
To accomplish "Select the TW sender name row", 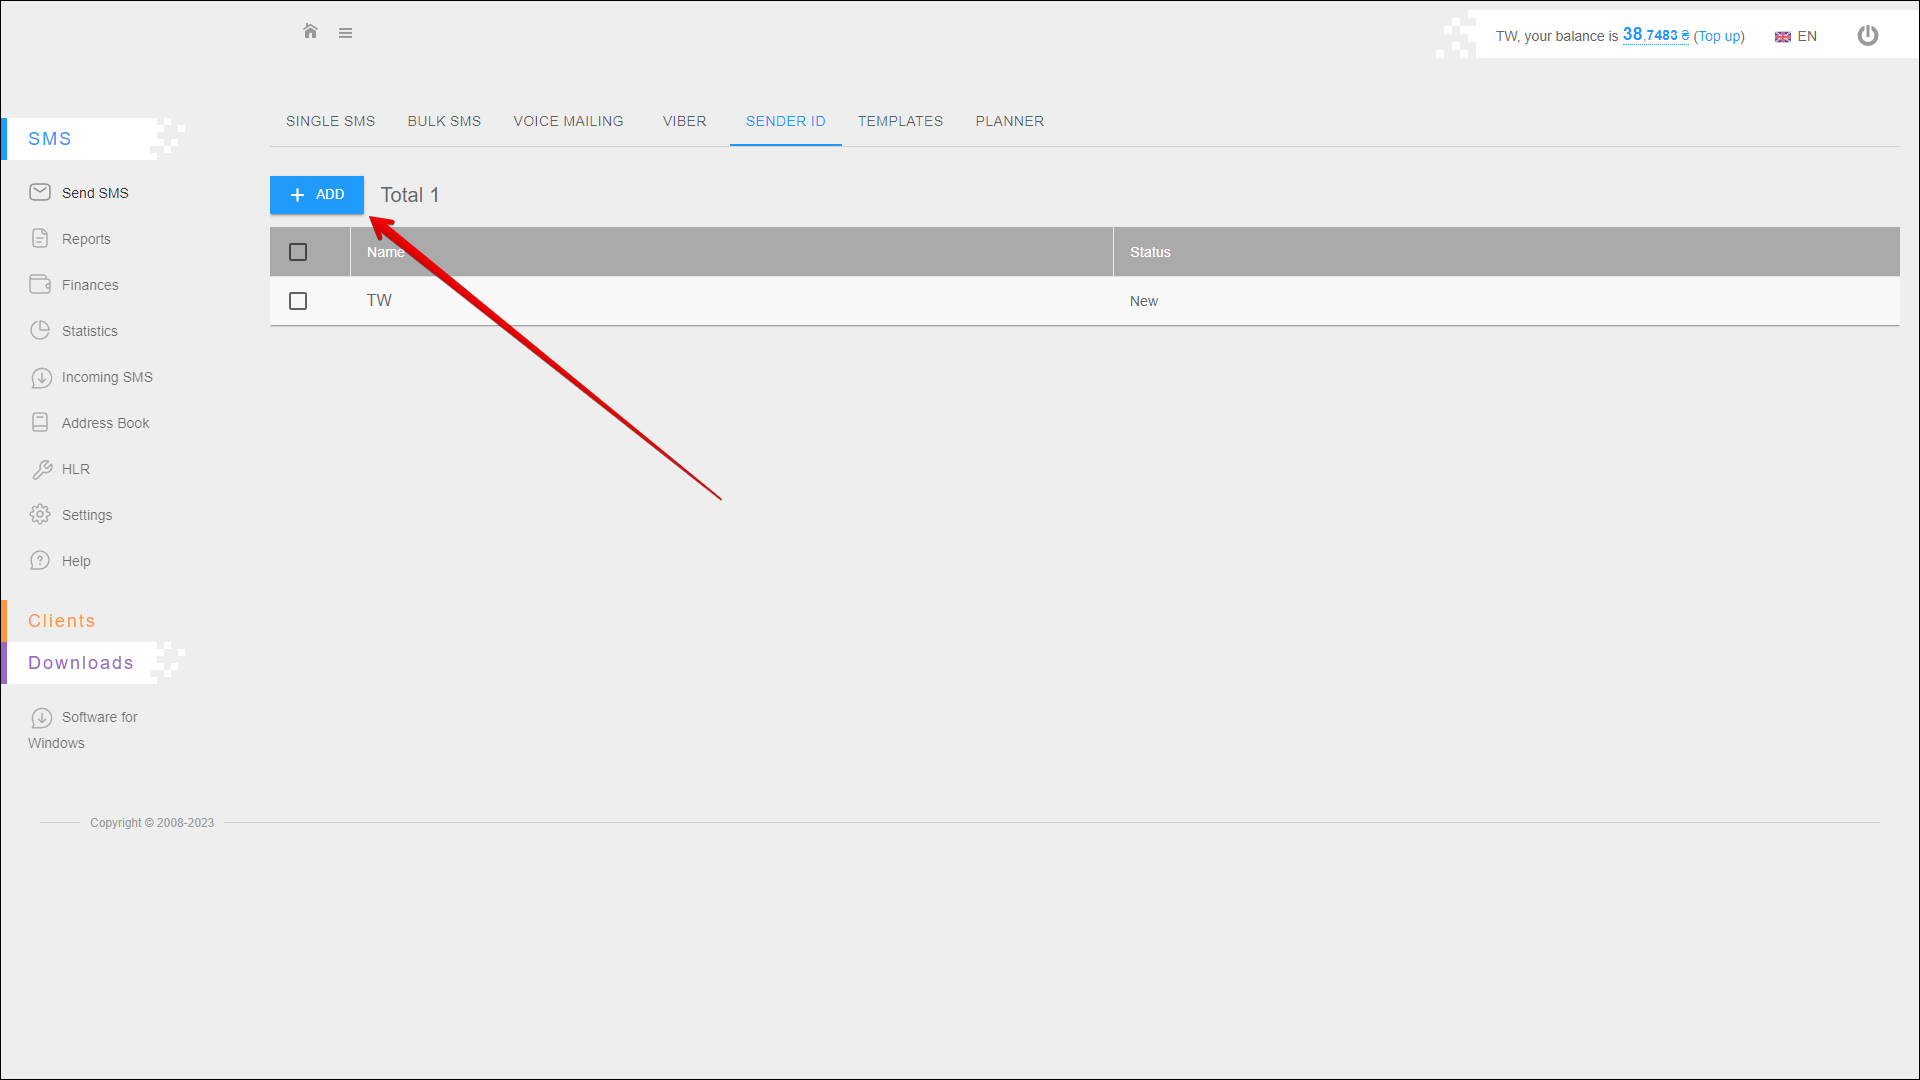I will coord(379,301).
